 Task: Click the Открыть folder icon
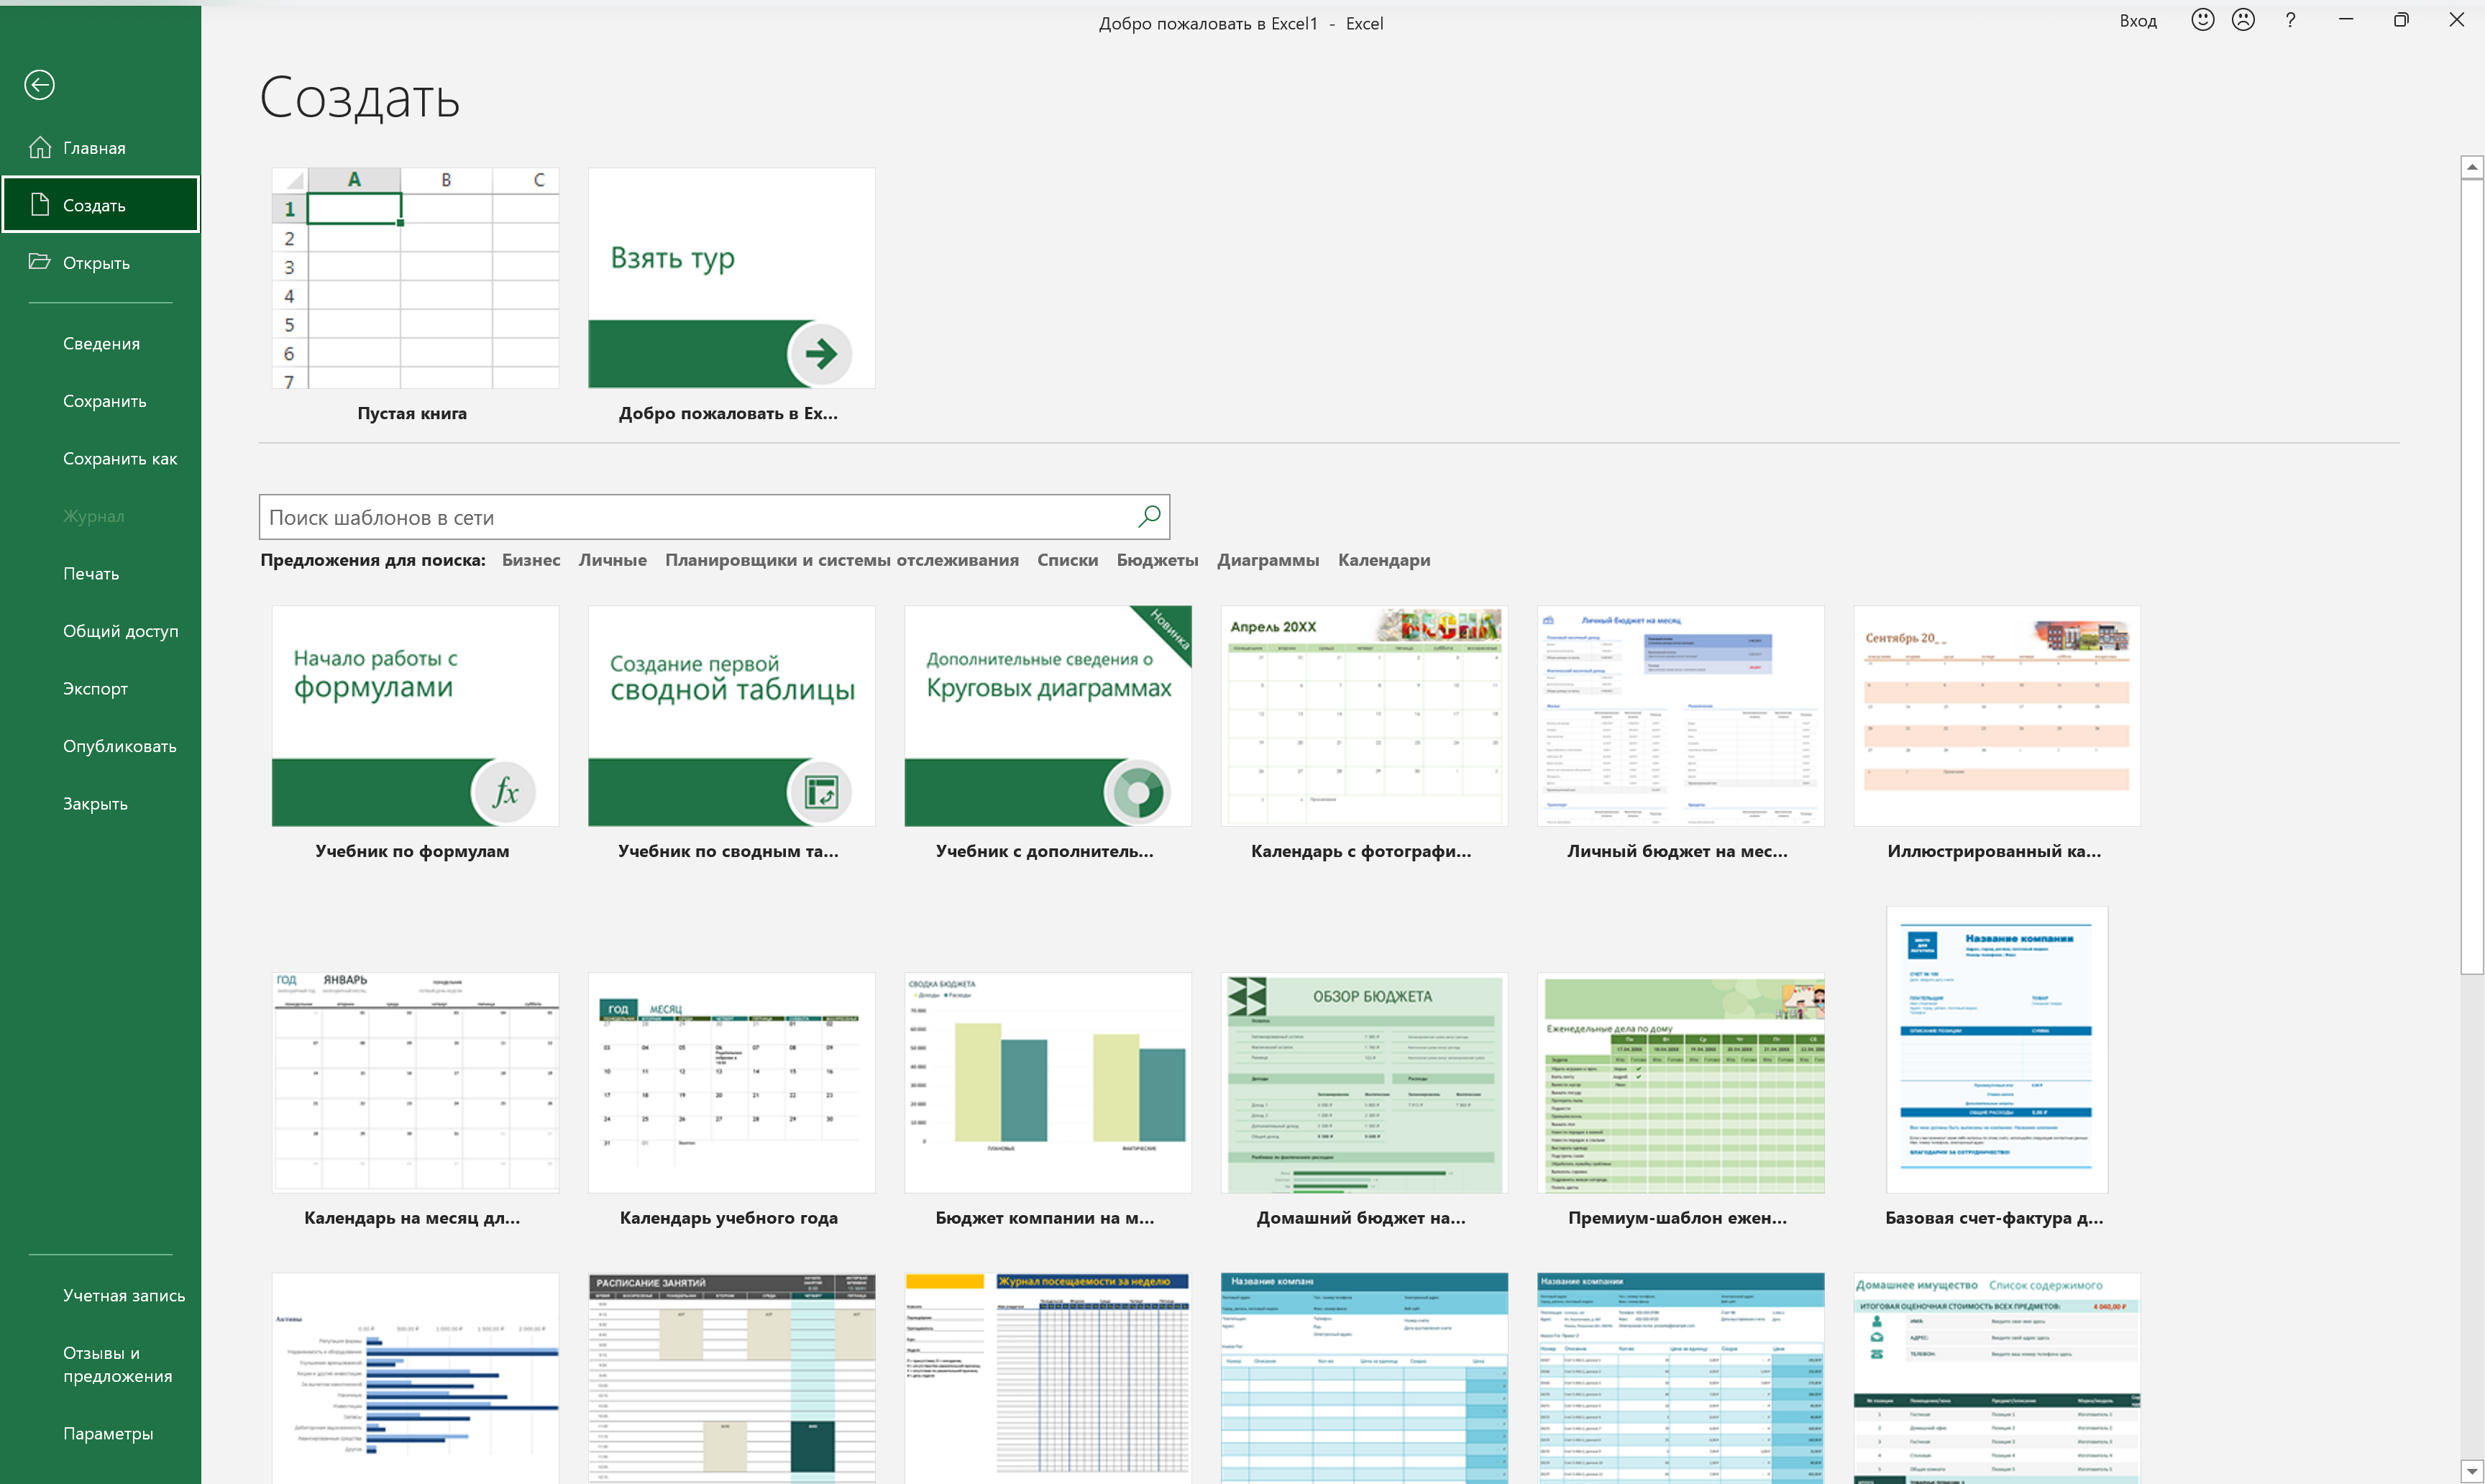[x=40, y=262]
